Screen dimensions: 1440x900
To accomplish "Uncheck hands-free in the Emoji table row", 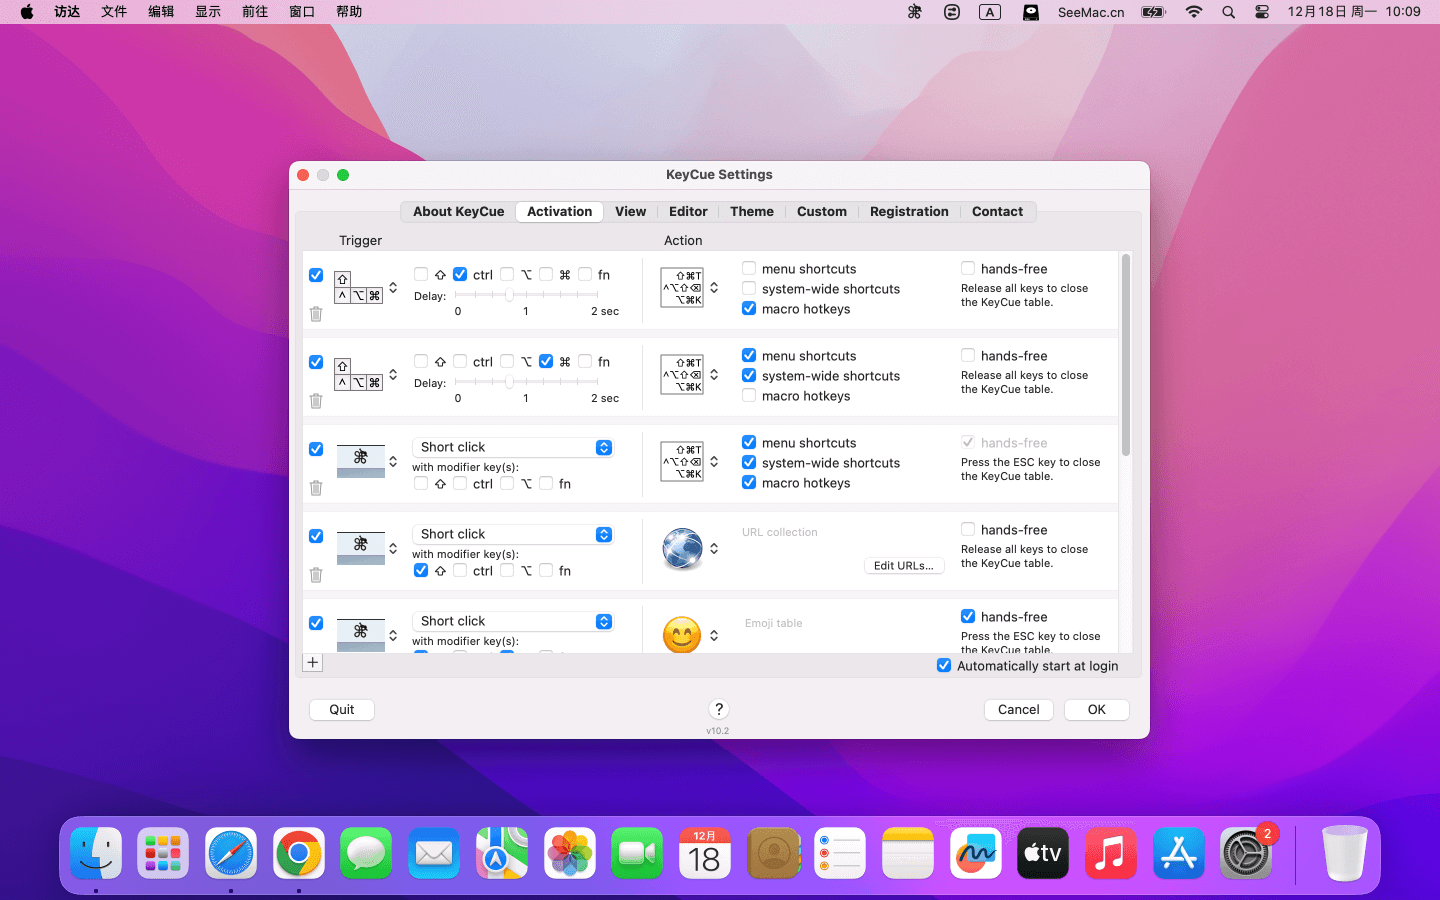I will point(968,617).
